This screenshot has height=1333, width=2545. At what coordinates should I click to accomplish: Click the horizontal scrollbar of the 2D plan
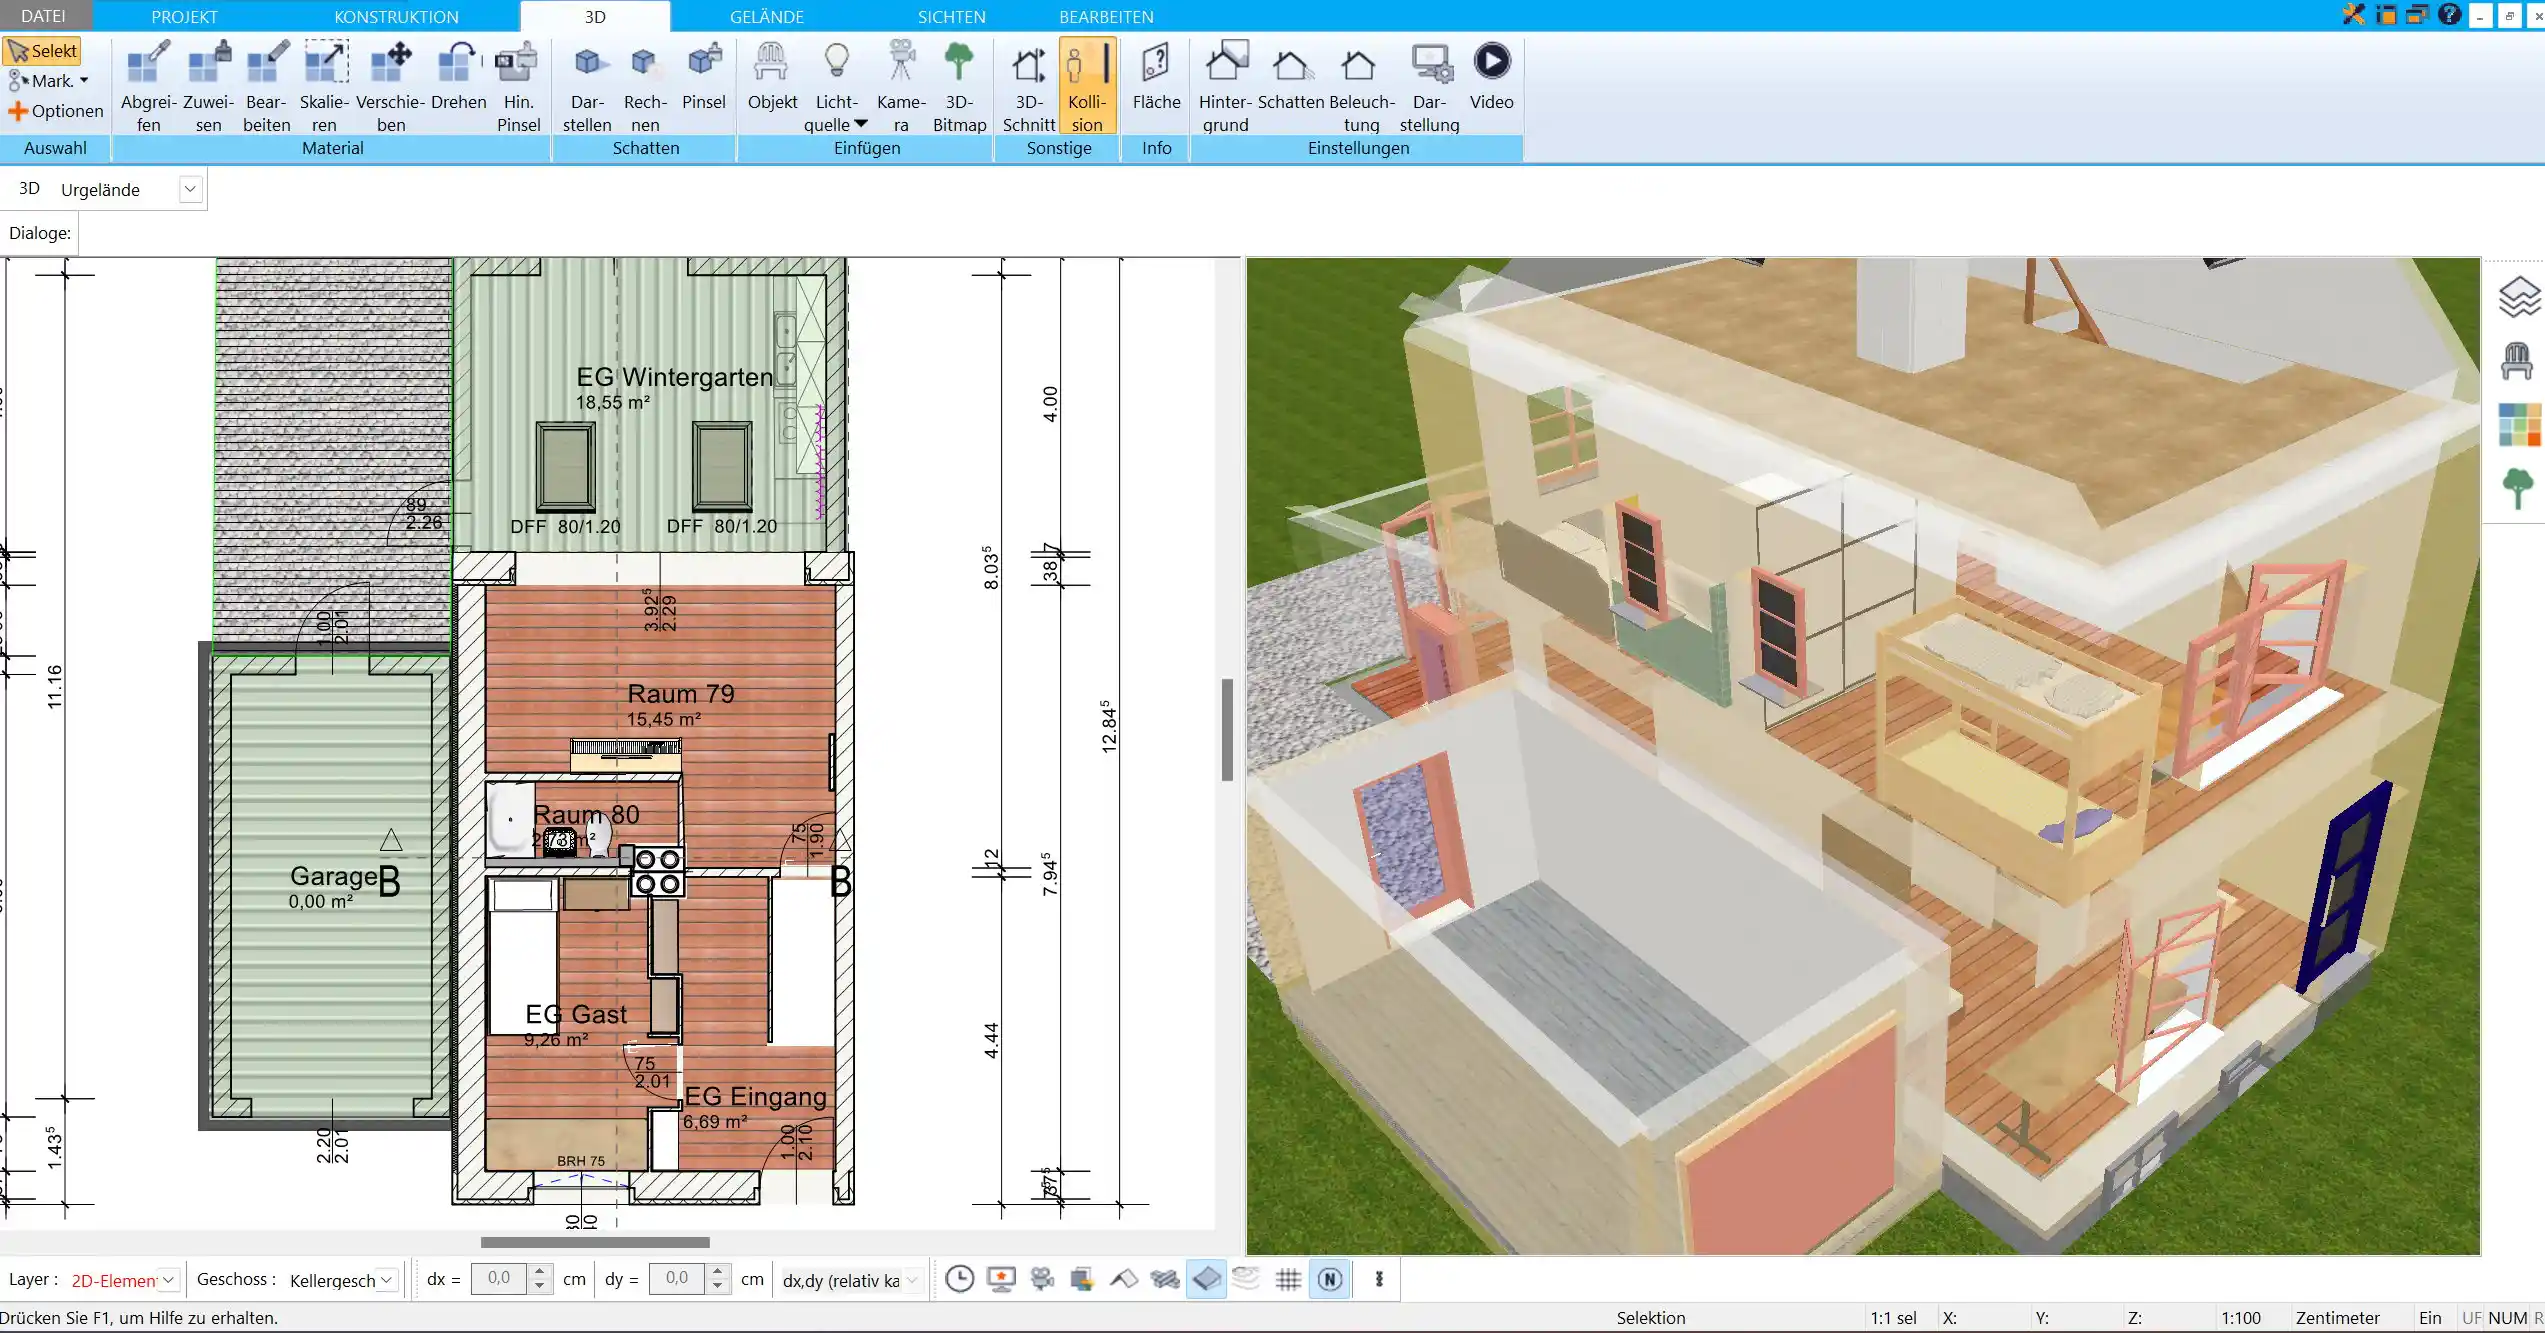point(595,1242)
